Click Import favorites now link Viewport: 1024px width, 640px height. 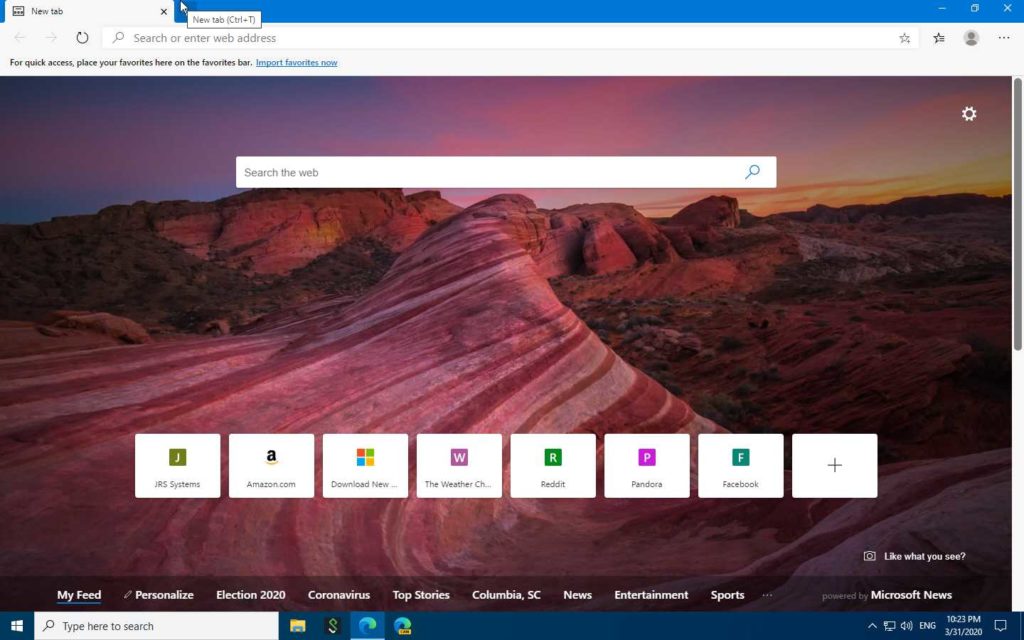coord(296,62)
